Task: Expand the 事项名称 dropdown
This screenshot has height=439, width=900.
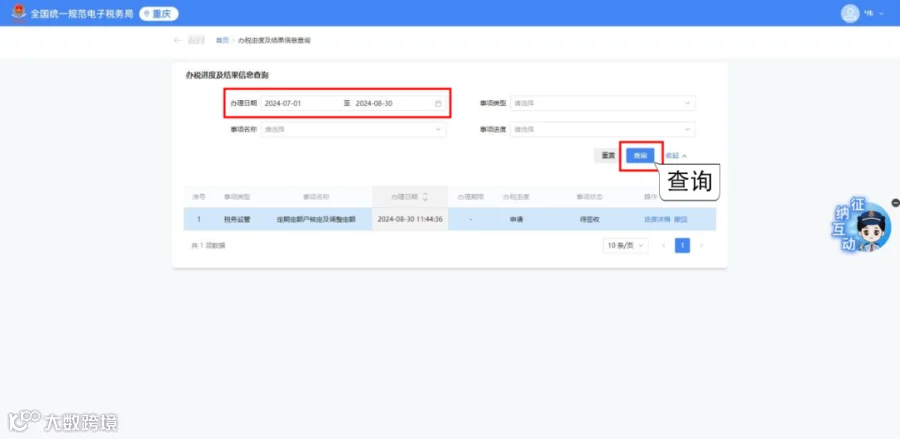Action: click(353, 130)
